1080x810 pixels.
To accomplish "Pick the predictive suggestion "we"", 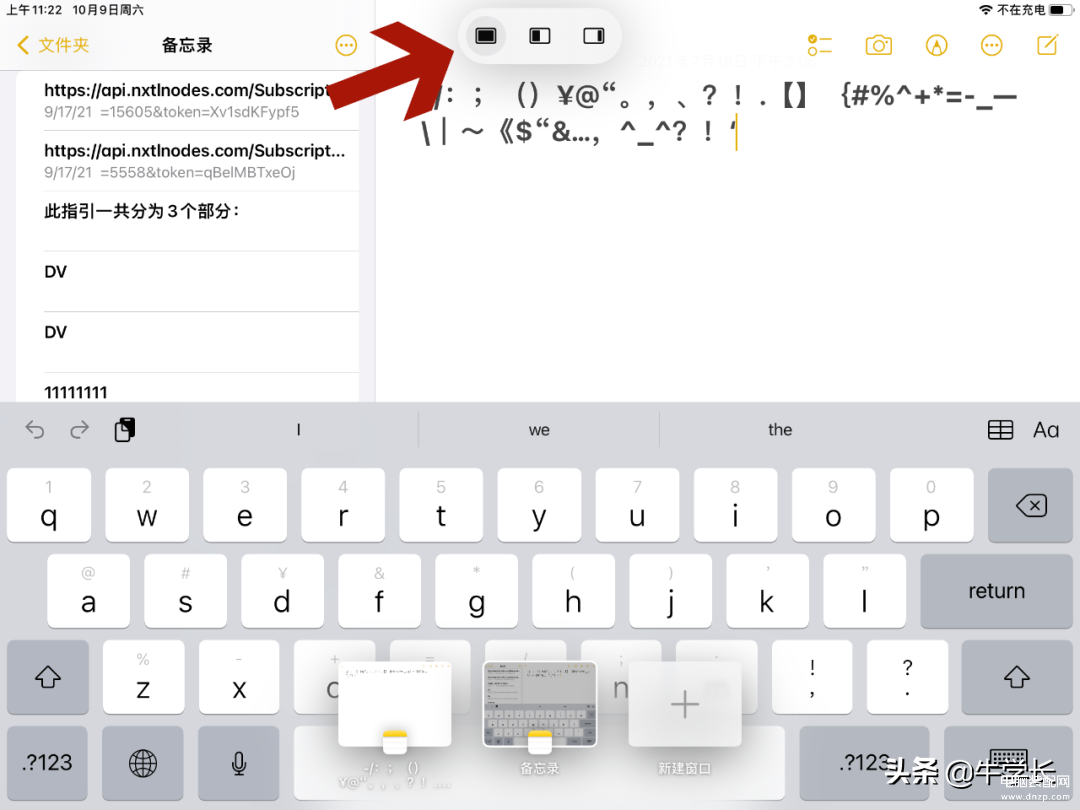I will coord(539,430).
